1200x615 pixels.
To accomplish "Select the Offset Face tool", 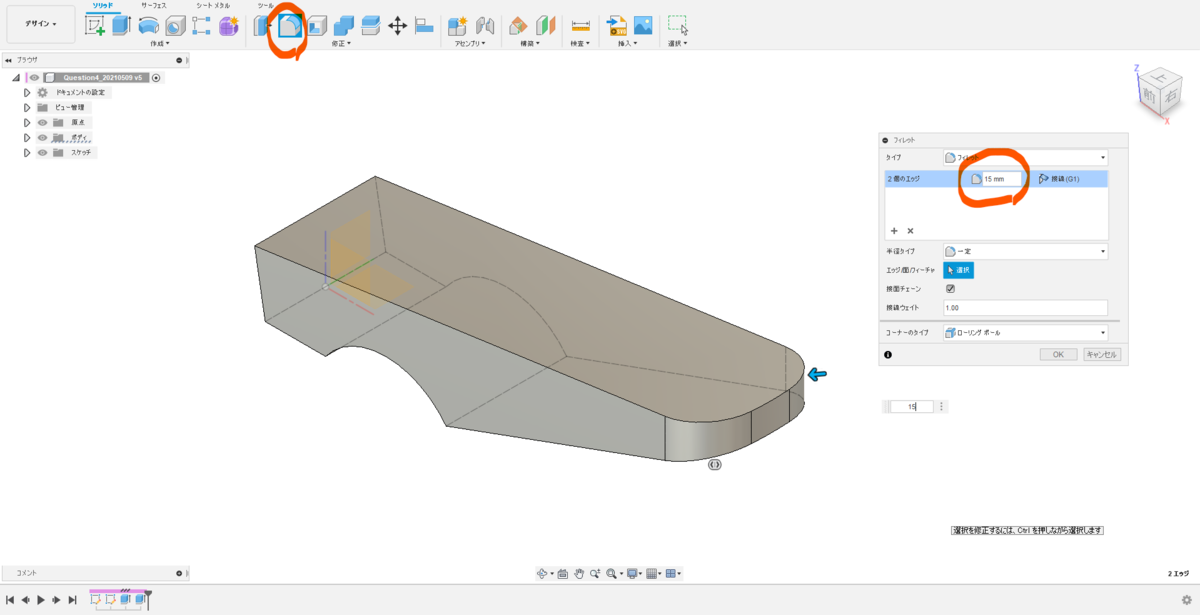I will pos(370,26).
